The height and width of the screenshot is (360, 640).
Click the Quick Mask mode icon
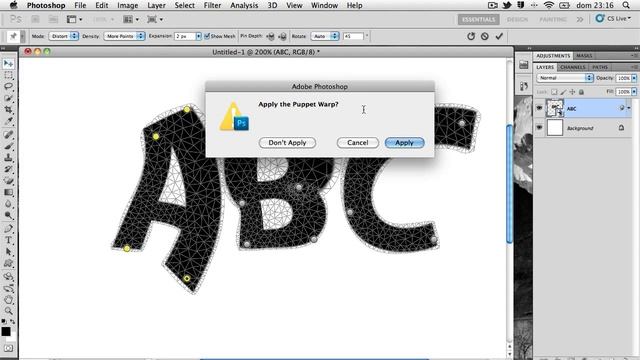click(x=8, y=348)
